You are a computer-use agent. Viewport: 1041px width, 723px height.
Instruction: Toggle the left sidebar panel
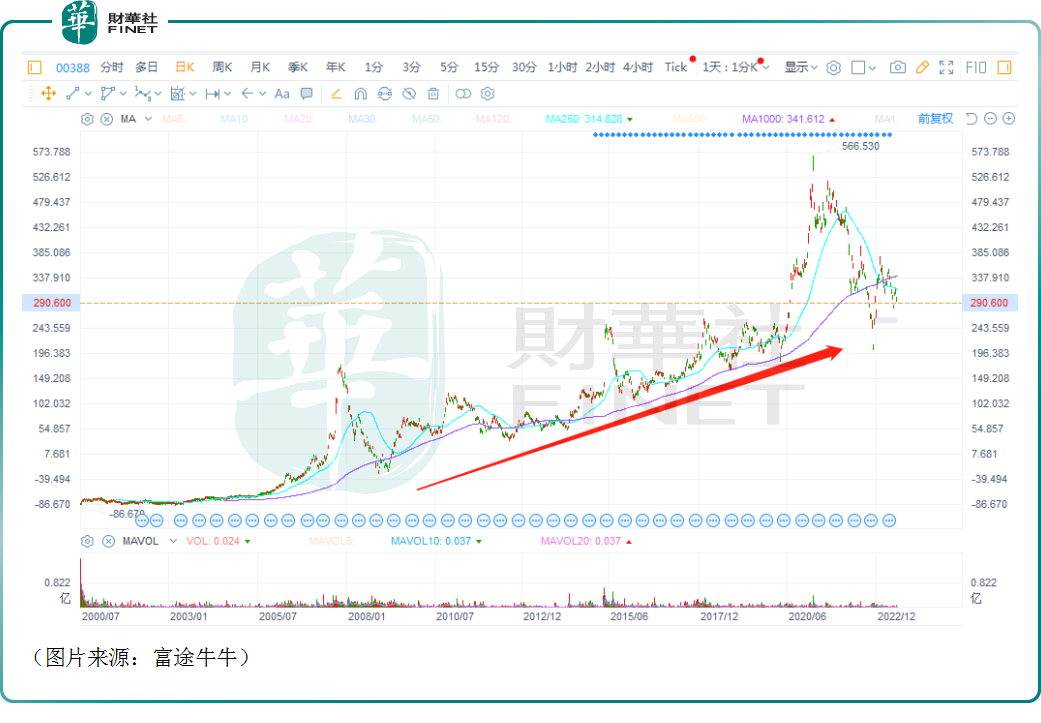click(x=34, y=67)
